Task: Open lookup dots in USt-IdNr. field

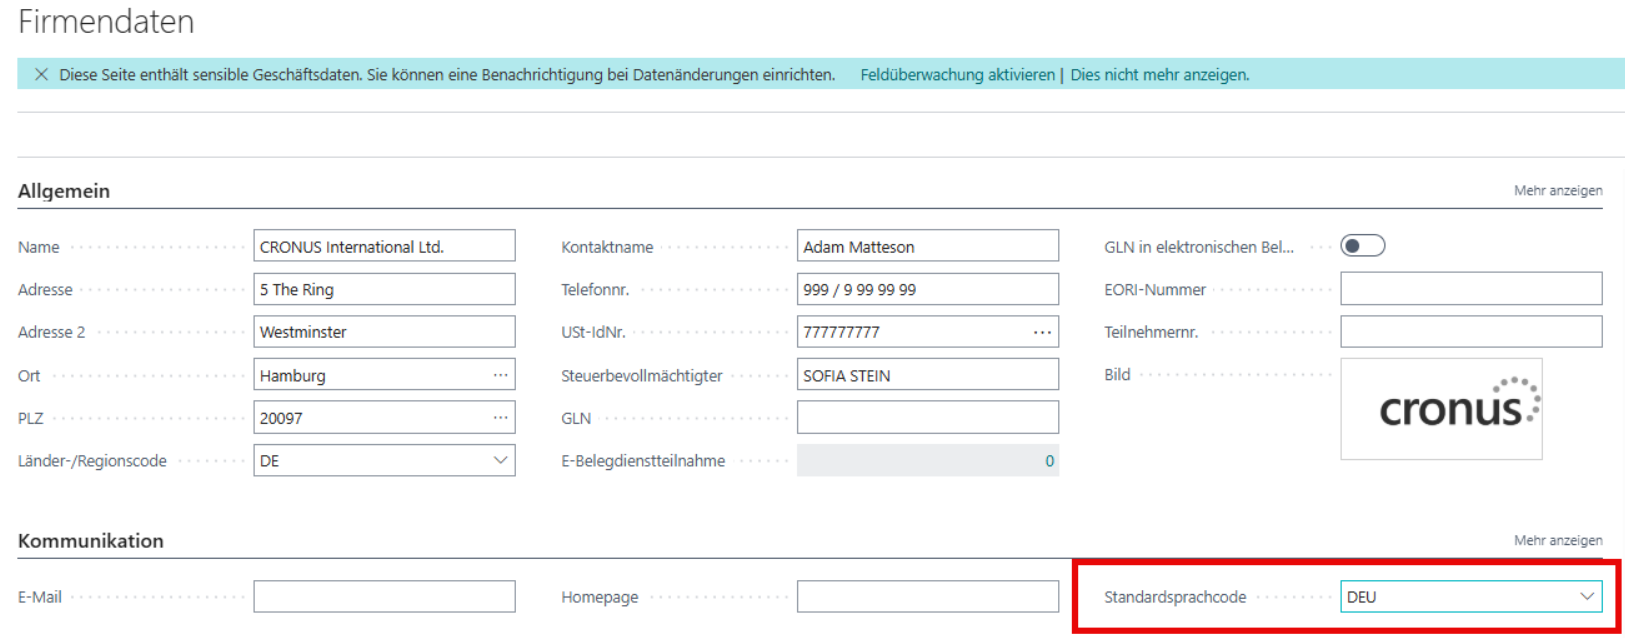Action: [1042, 332]
